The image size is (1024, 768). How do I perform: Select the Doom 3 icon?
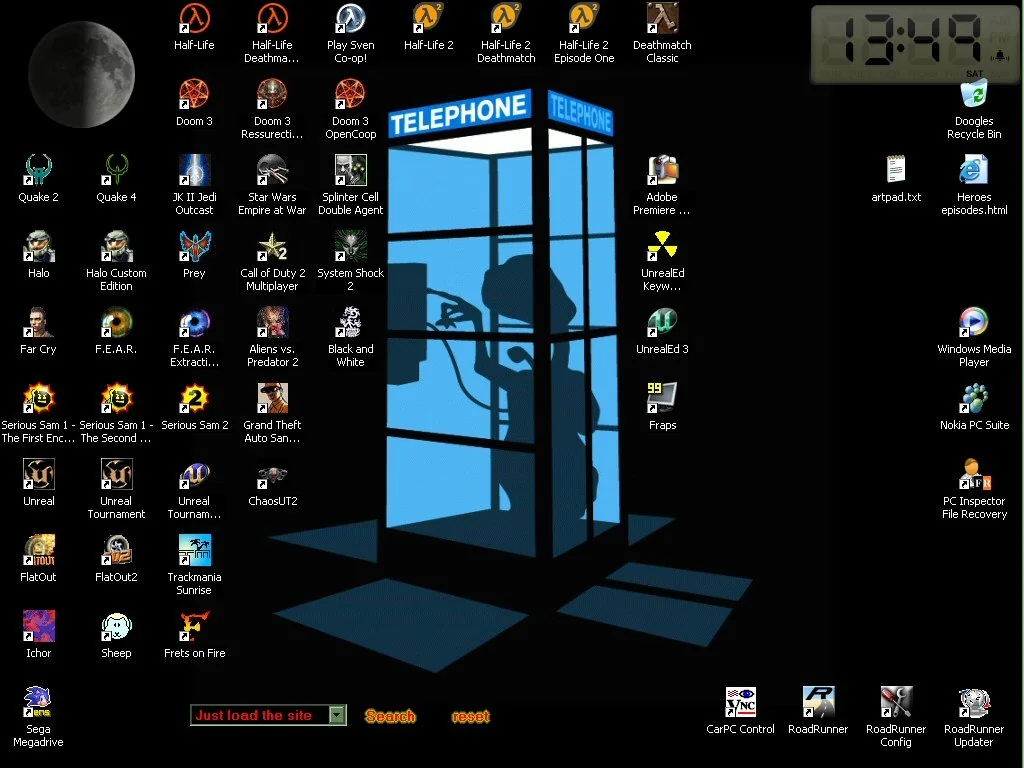[194, 95]
